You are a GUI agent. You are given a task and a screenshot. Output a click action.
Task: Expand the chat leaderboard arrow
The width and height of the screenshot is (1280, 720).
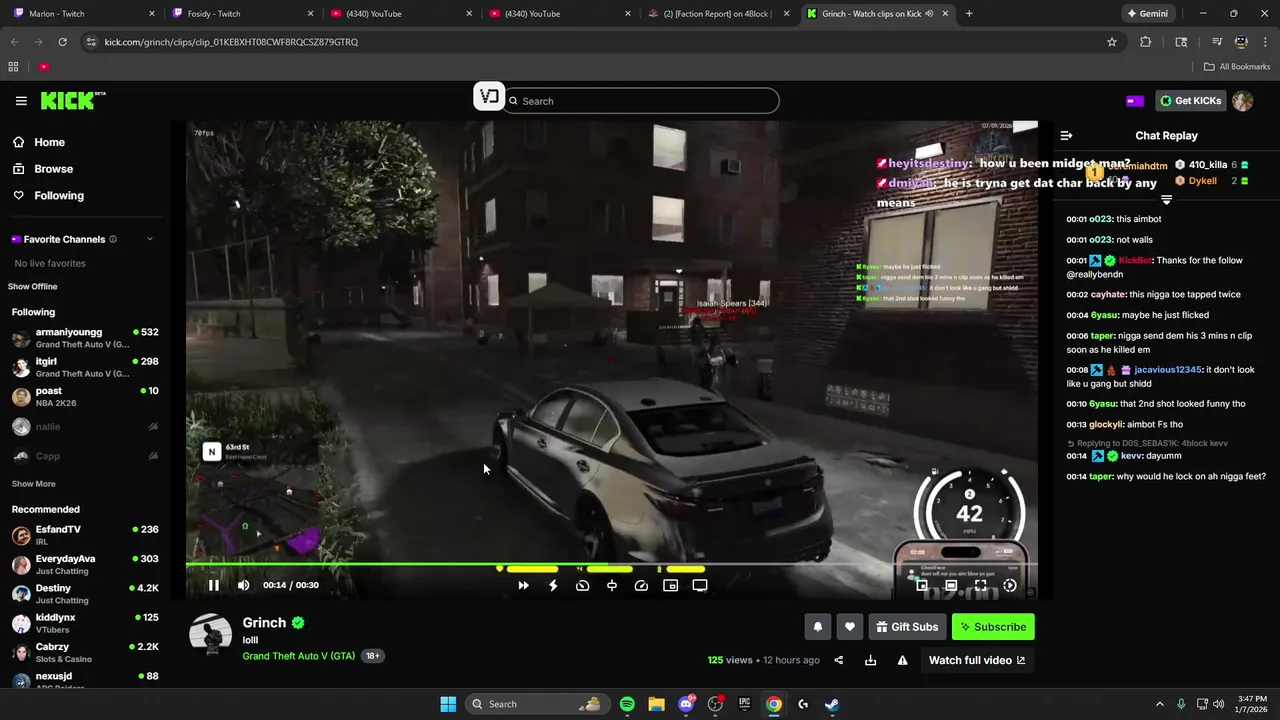[x=1166, y=200]
